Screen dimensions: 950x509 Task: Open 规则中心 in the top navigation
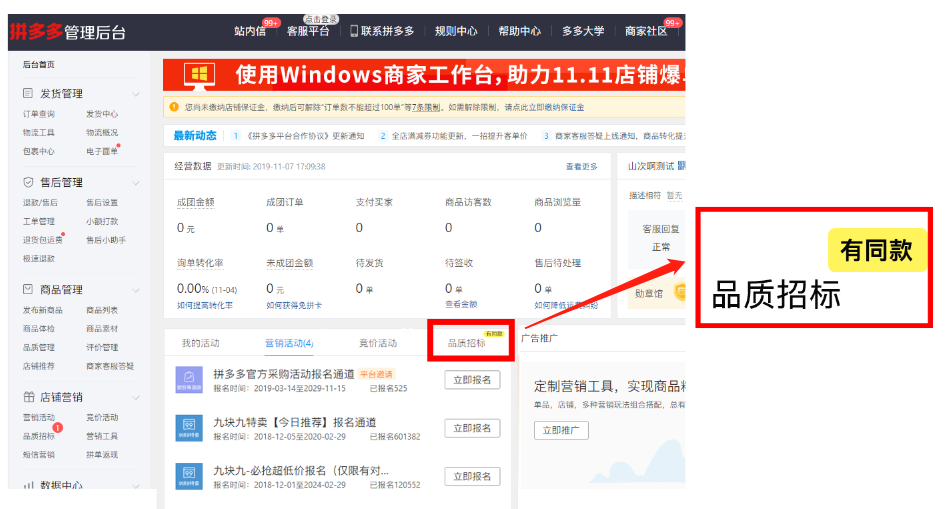(456, 31)
